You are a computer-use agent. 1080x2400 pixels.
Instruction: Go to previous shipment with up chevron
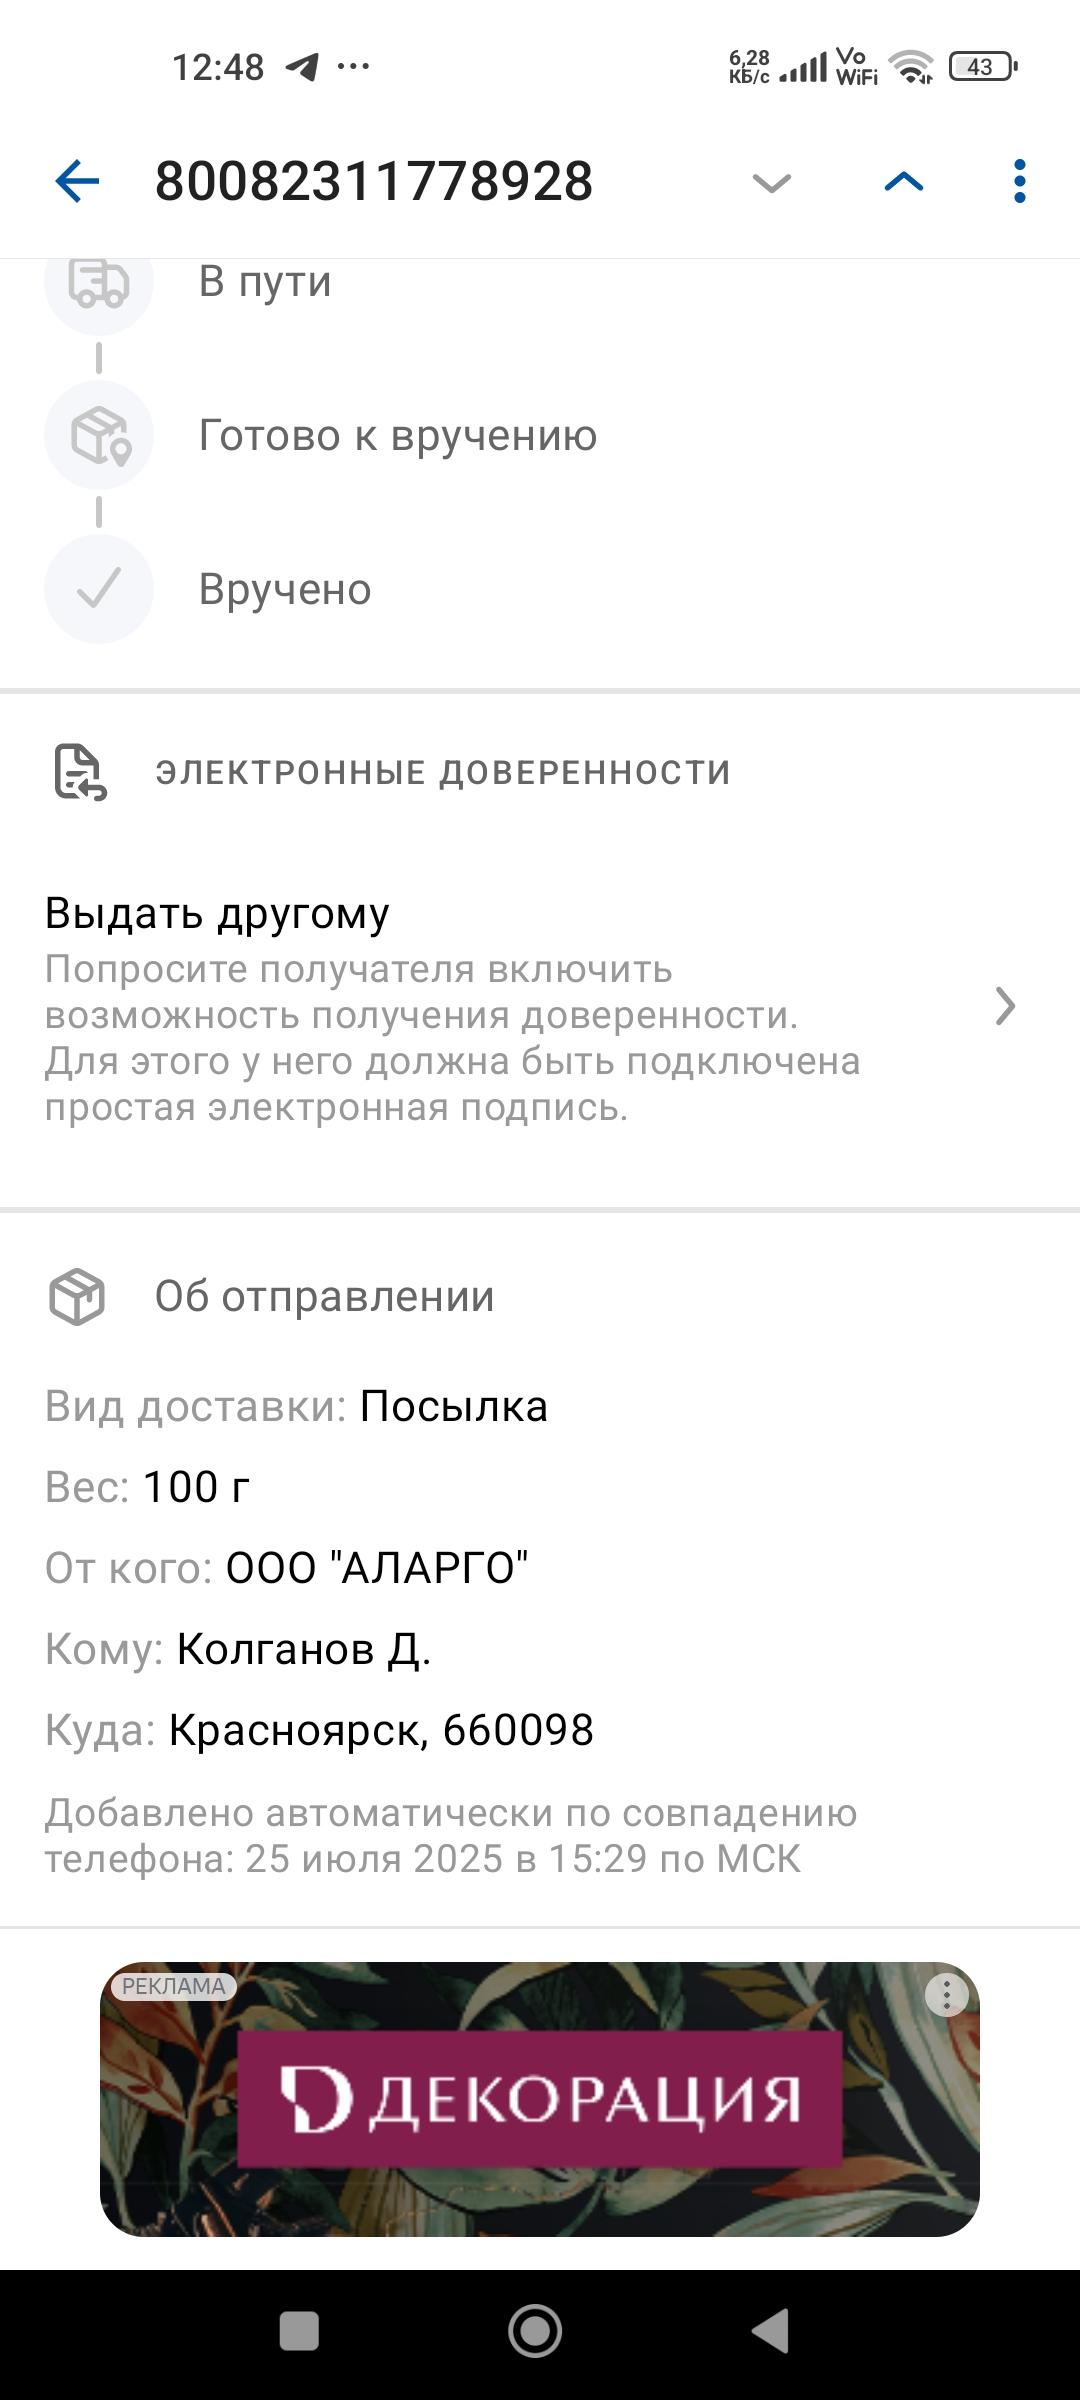904,181
